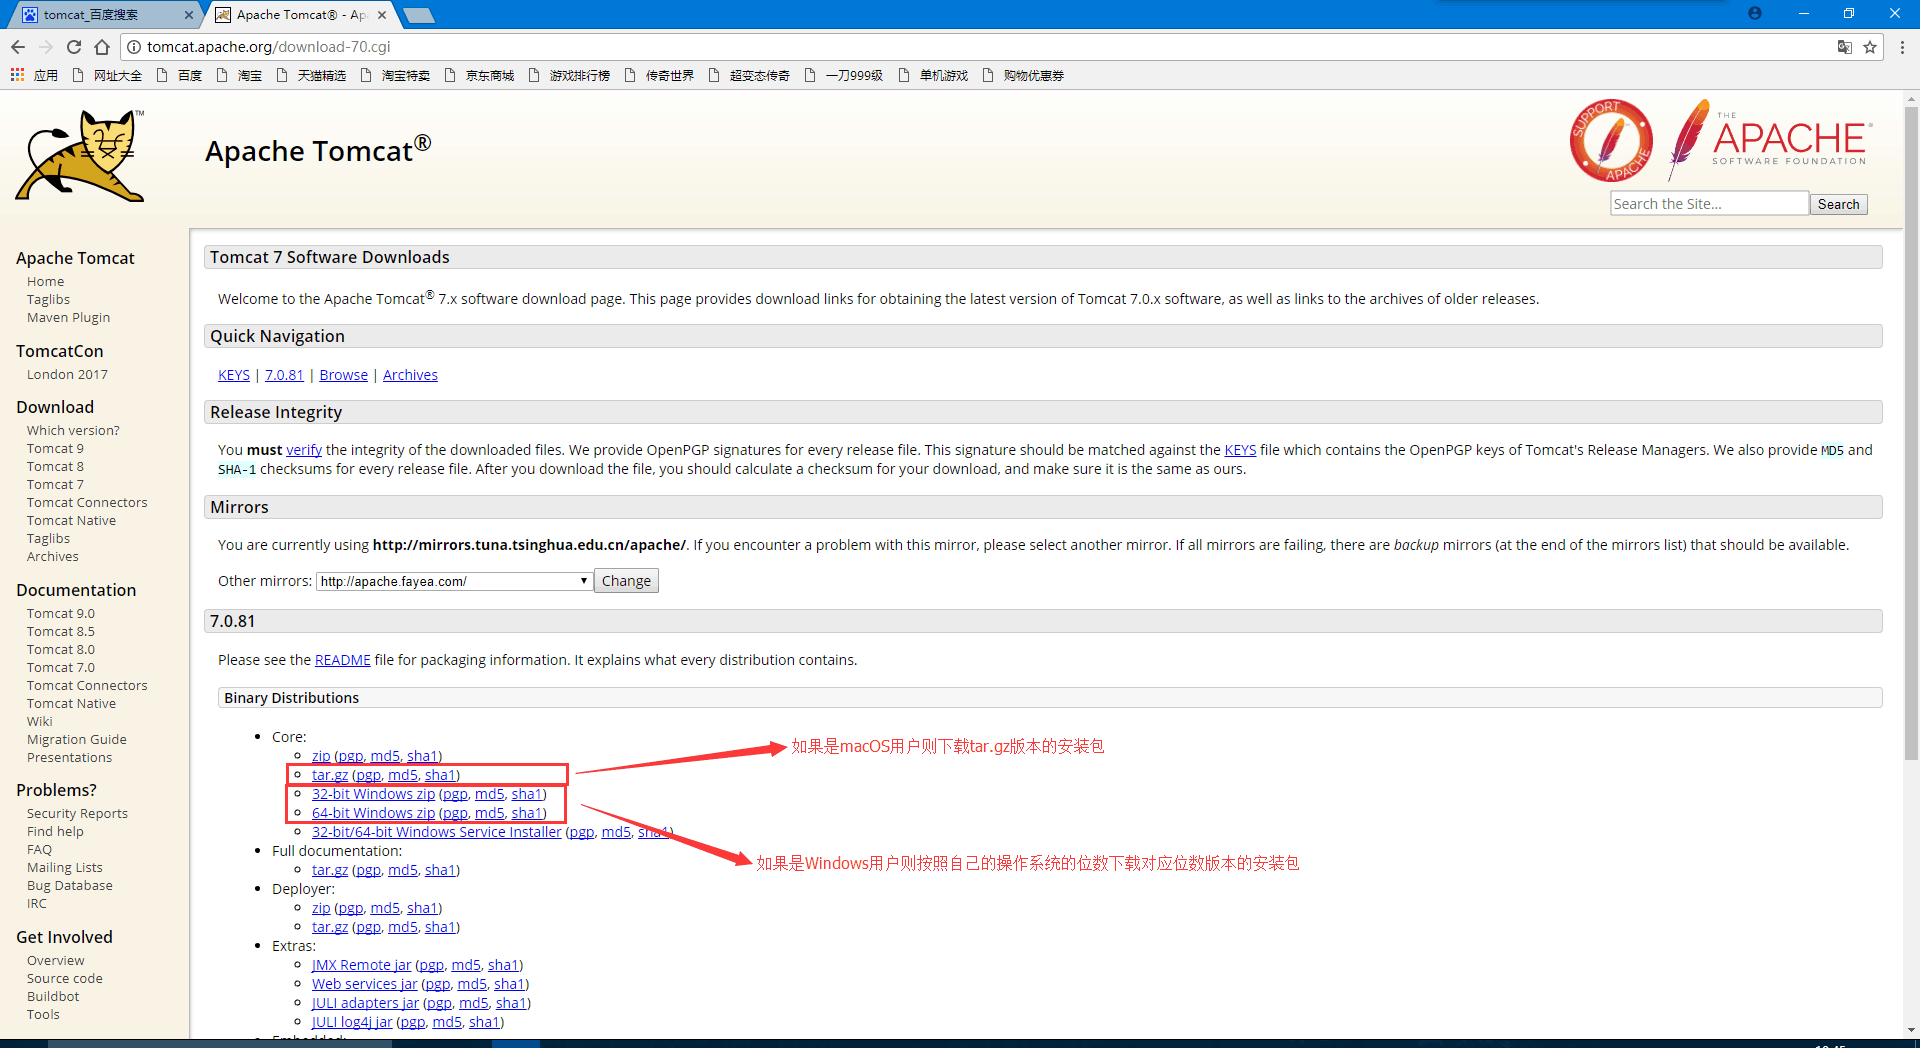Download the 64-bit Windows zip
This screenshot has height=1048, width=1920.
tap(373, 812)
